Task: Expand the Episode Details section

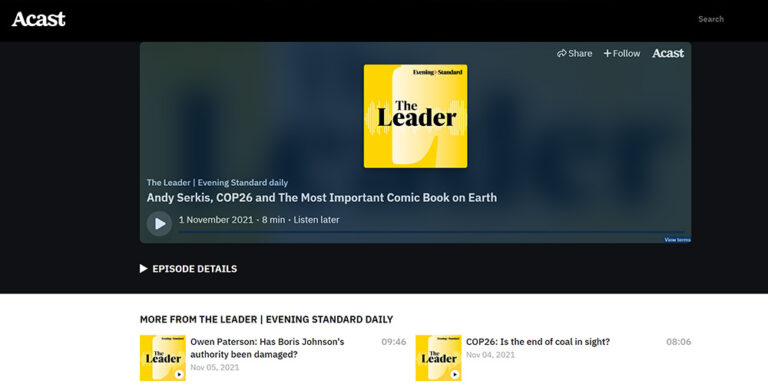Action: [x=189, y=269]
